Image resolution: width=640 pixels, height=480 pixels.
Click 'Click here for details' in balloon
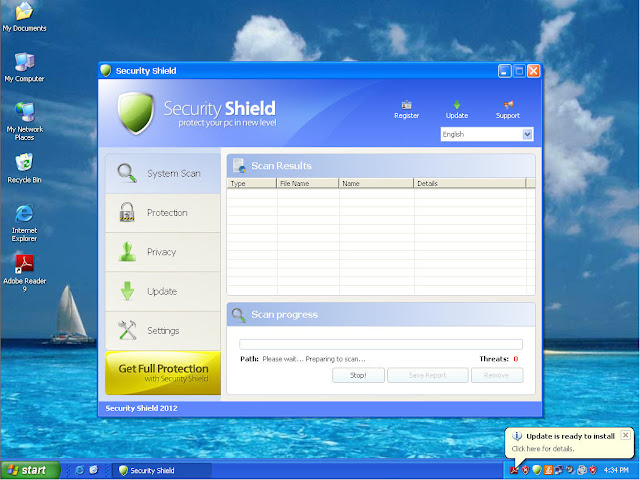pyautogui.click(x=543, y=449)
